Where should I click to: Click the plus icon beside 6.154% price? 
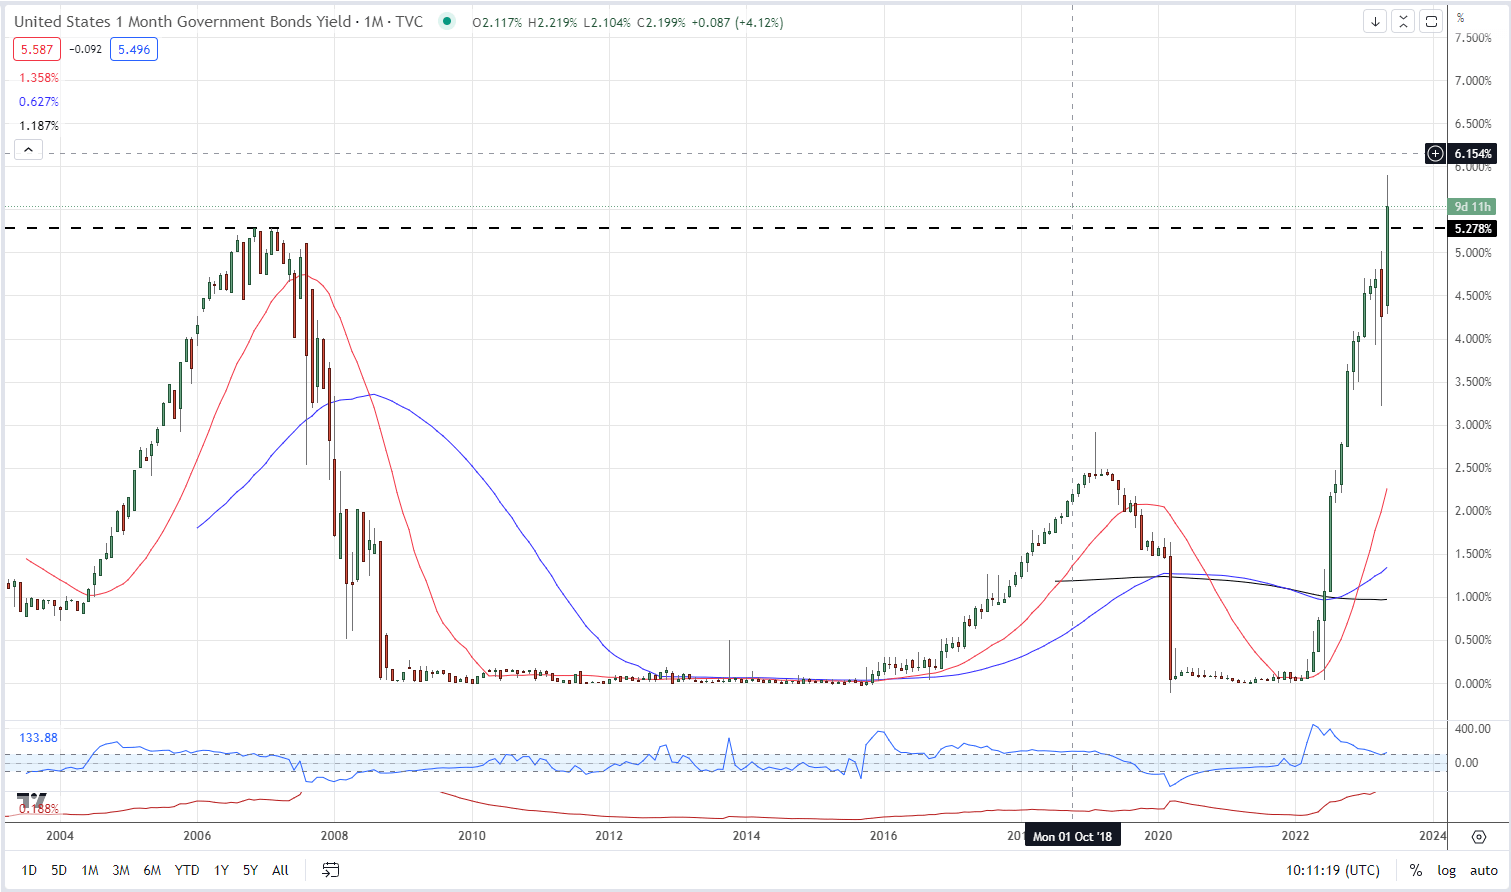[x=1435, y=153]
